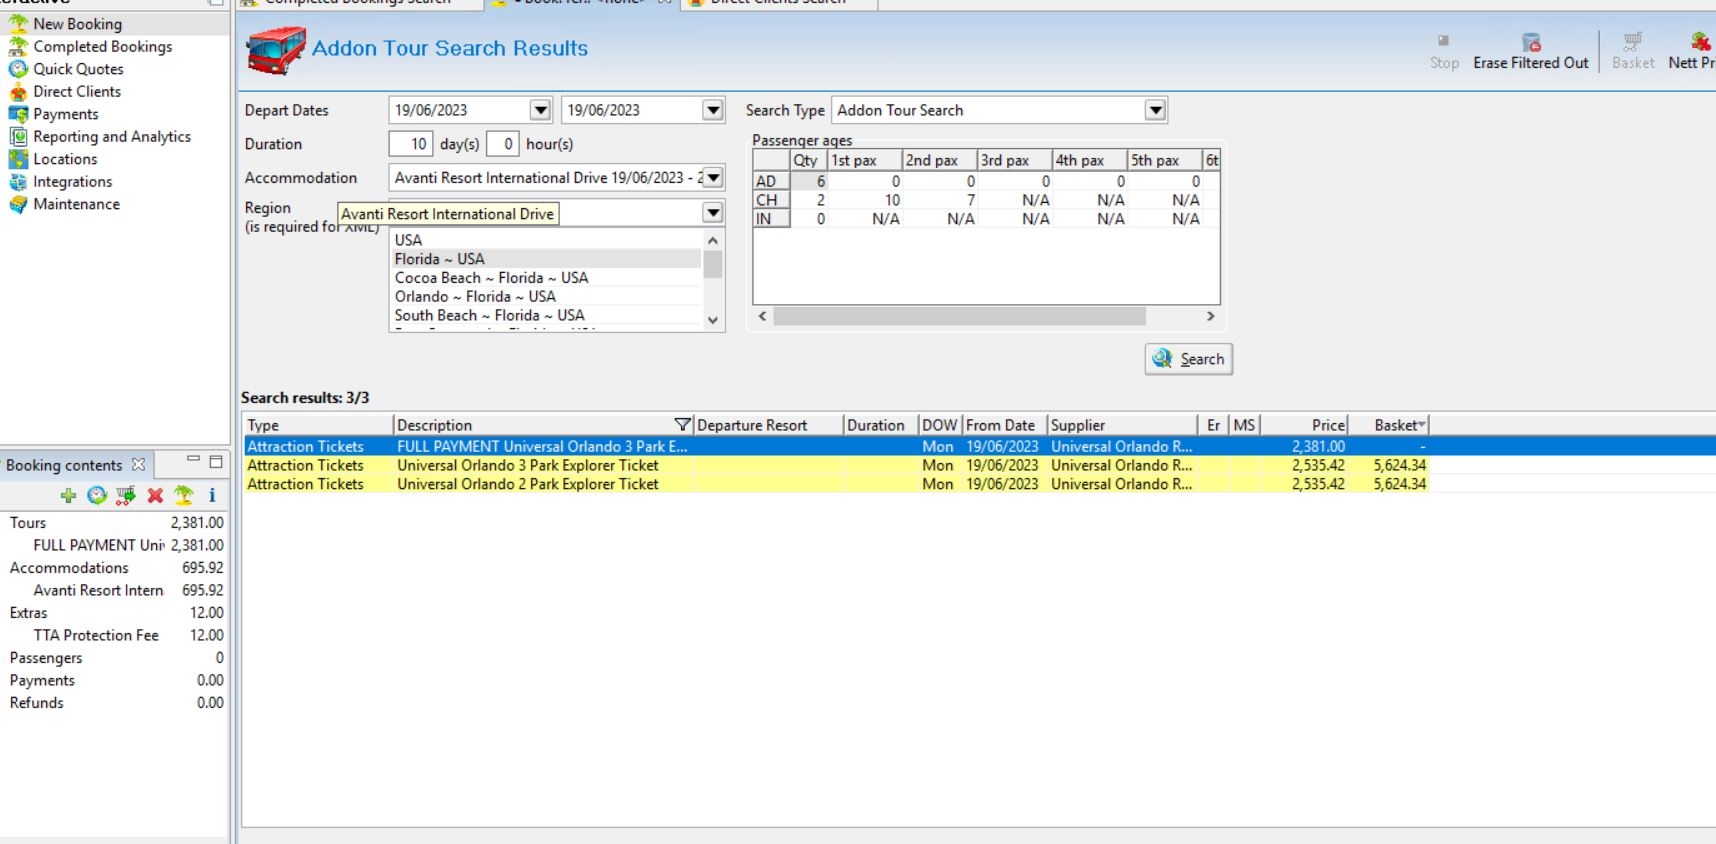Click the Duration days input field
Viewport: 1716px width, 844px height.
[411, 144]
